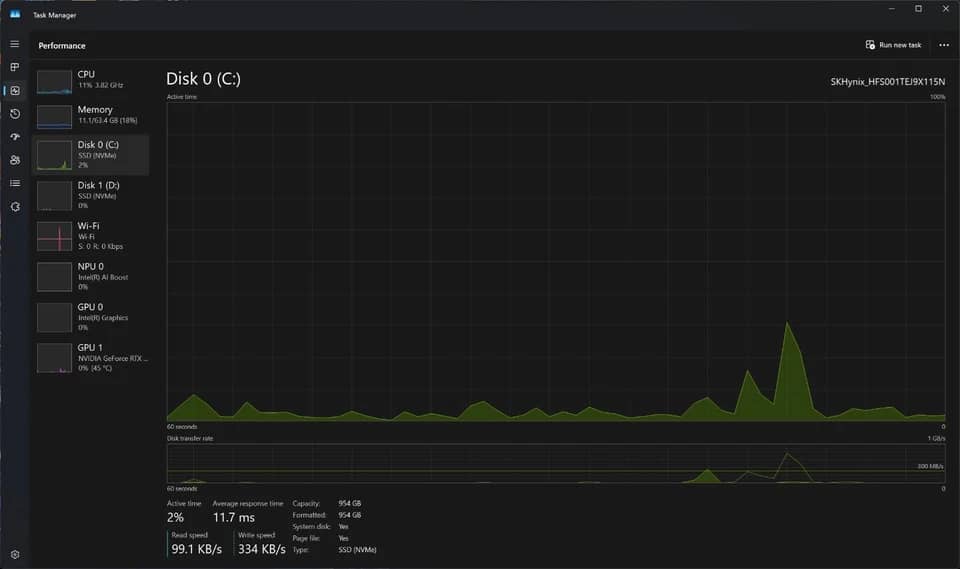
Task: Click the Disk transfer rate graph
Action: tap(556, 464)
